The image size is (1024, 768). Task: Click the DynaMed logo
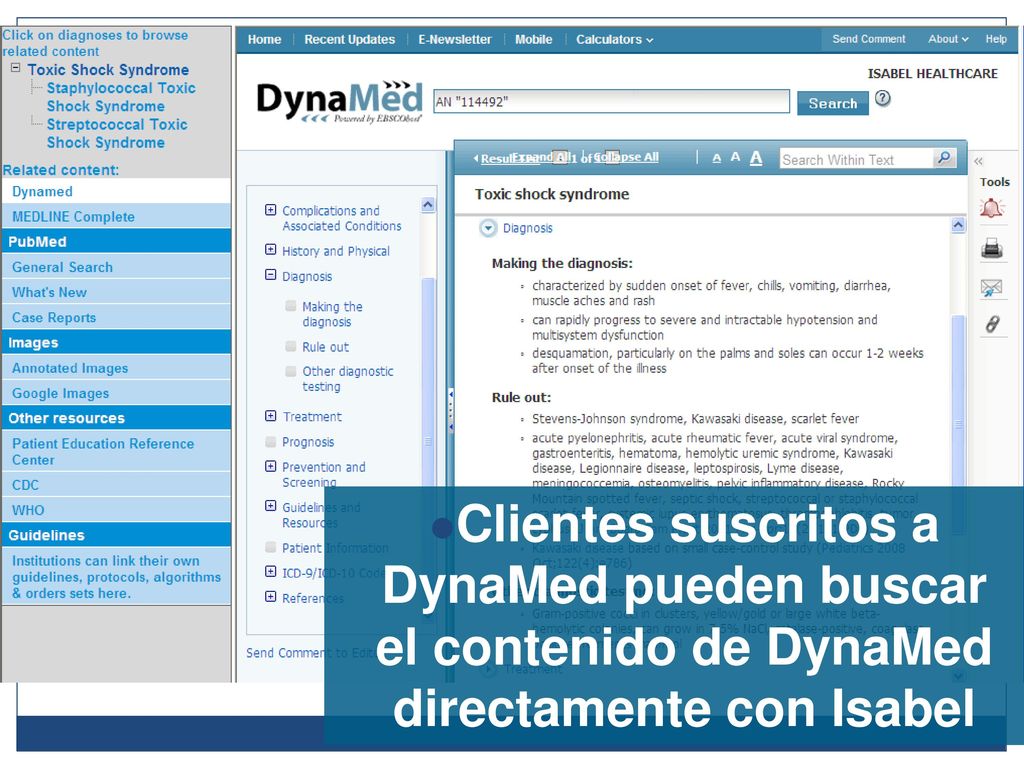pyautogui.click(x=340, y=101)
